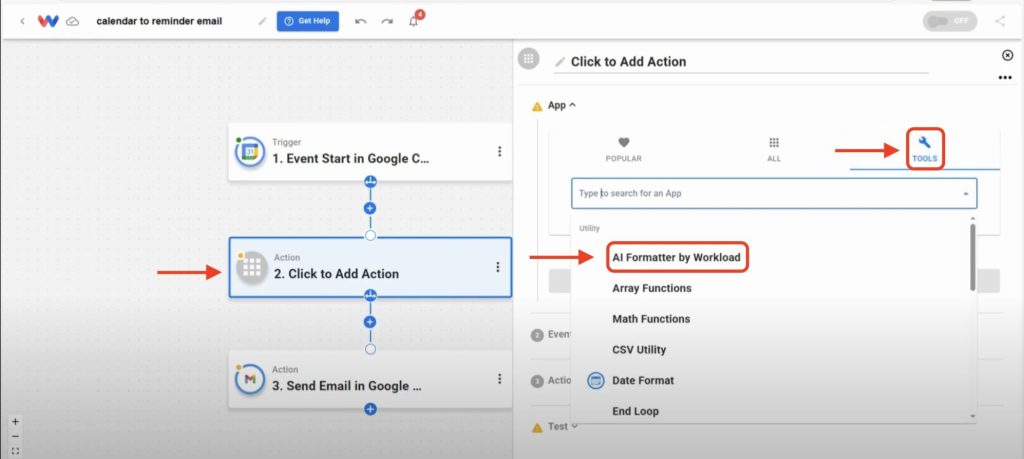The height and width of the screenshot is (459, 1024).
Task: Add step with plus below step 2
Action: (370, 322)
